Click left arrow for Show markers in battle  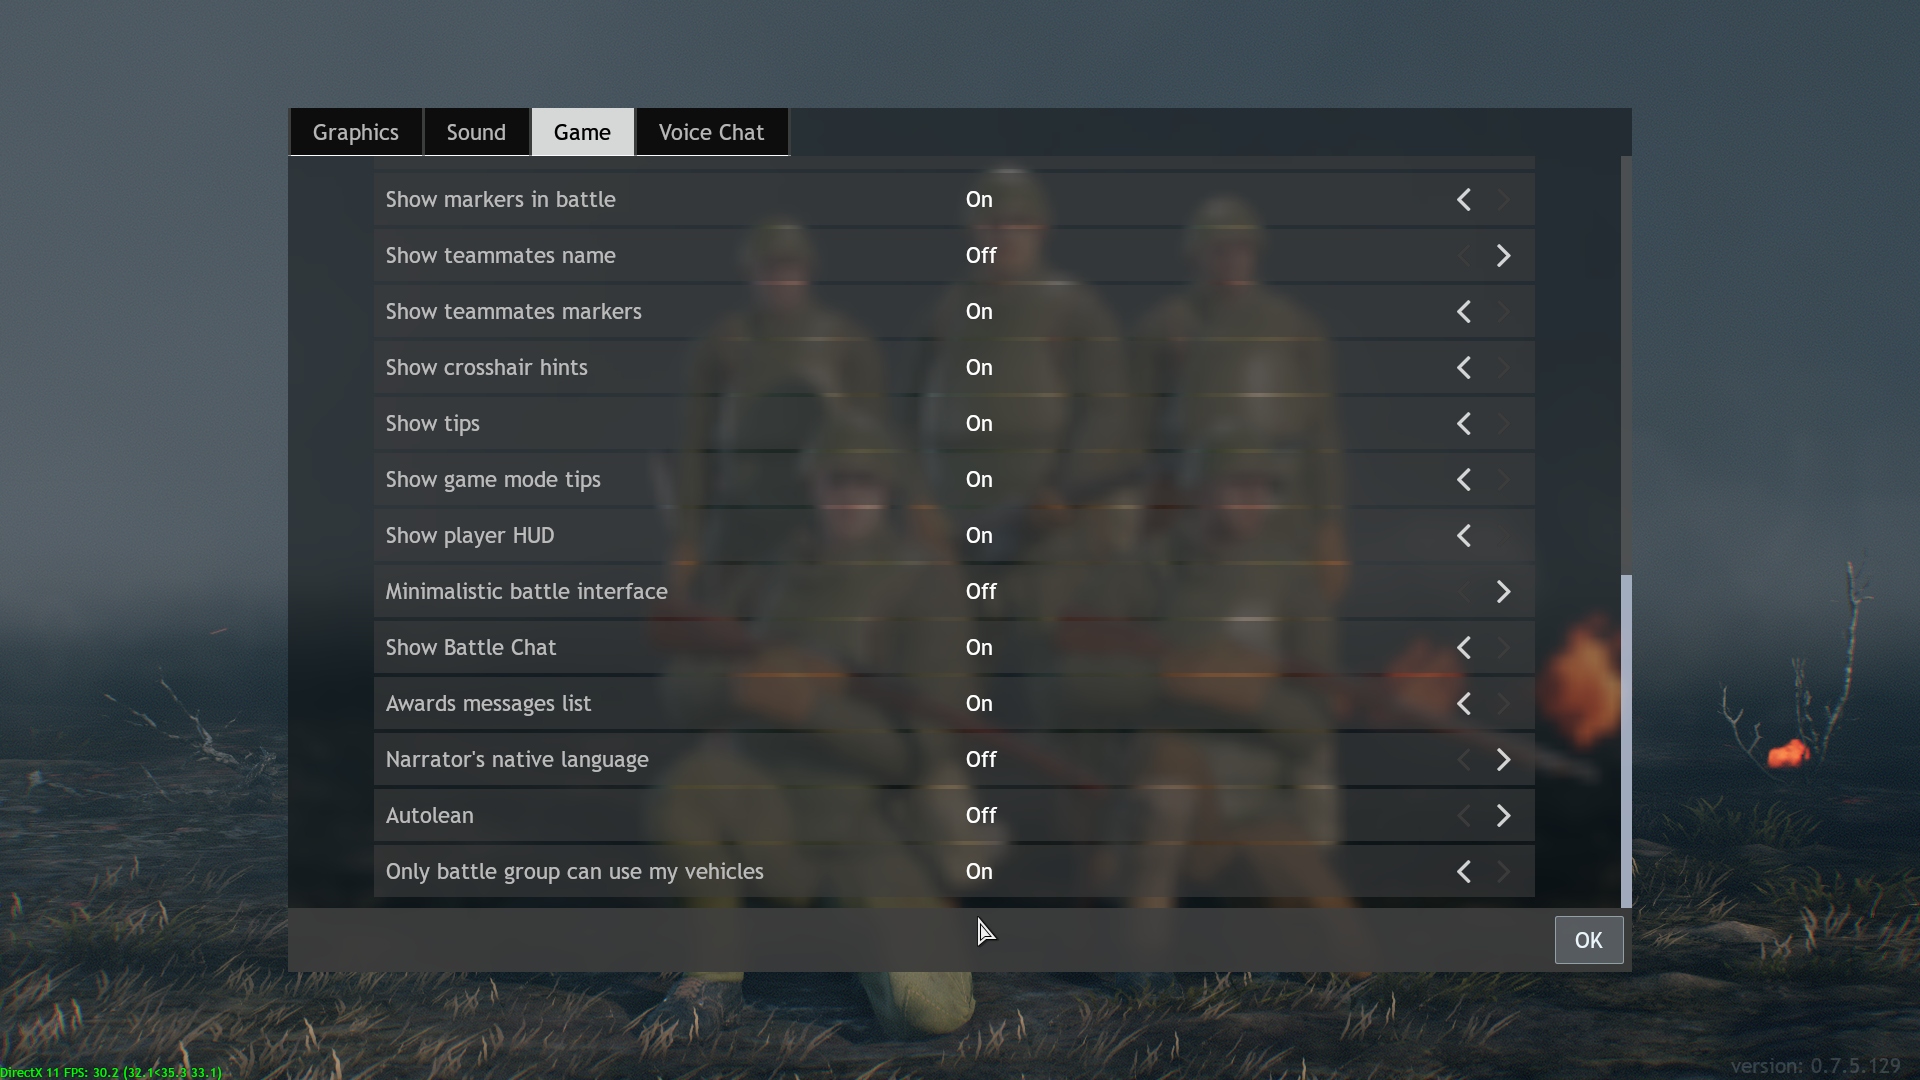click(x=1463, y=200)
